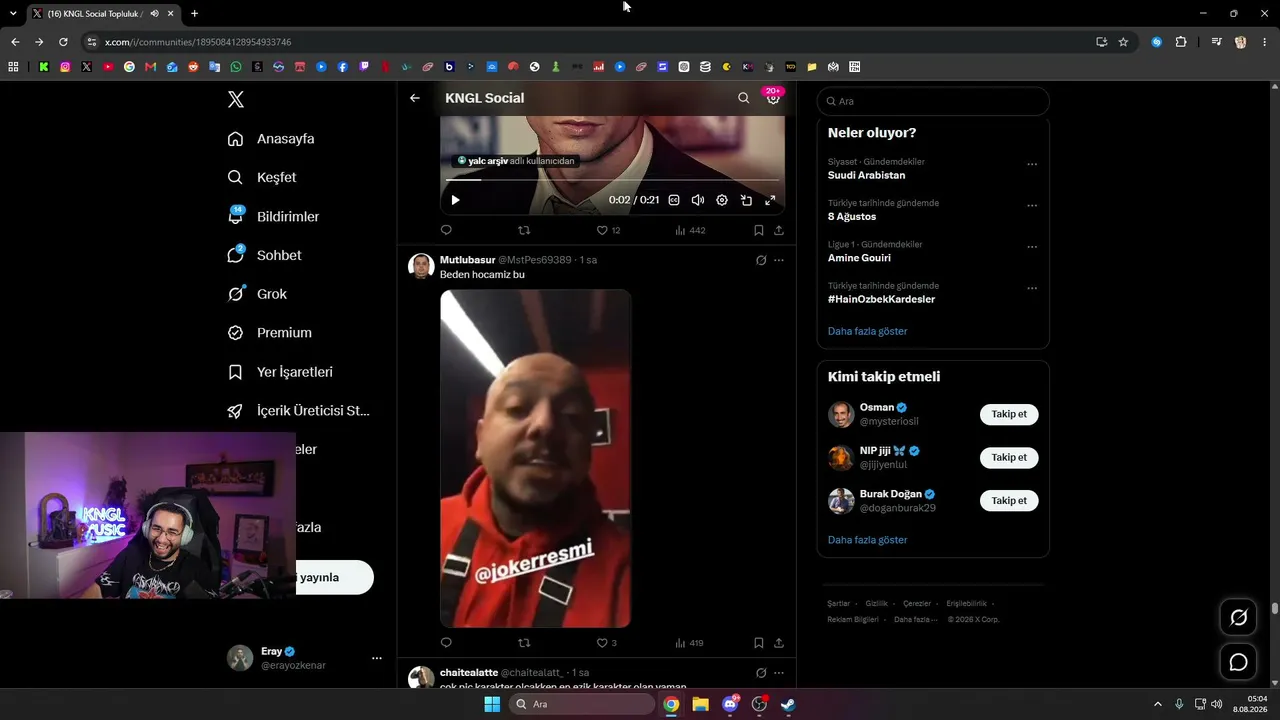
Task: Show more accounts to follow
Action: pos(867,540)
